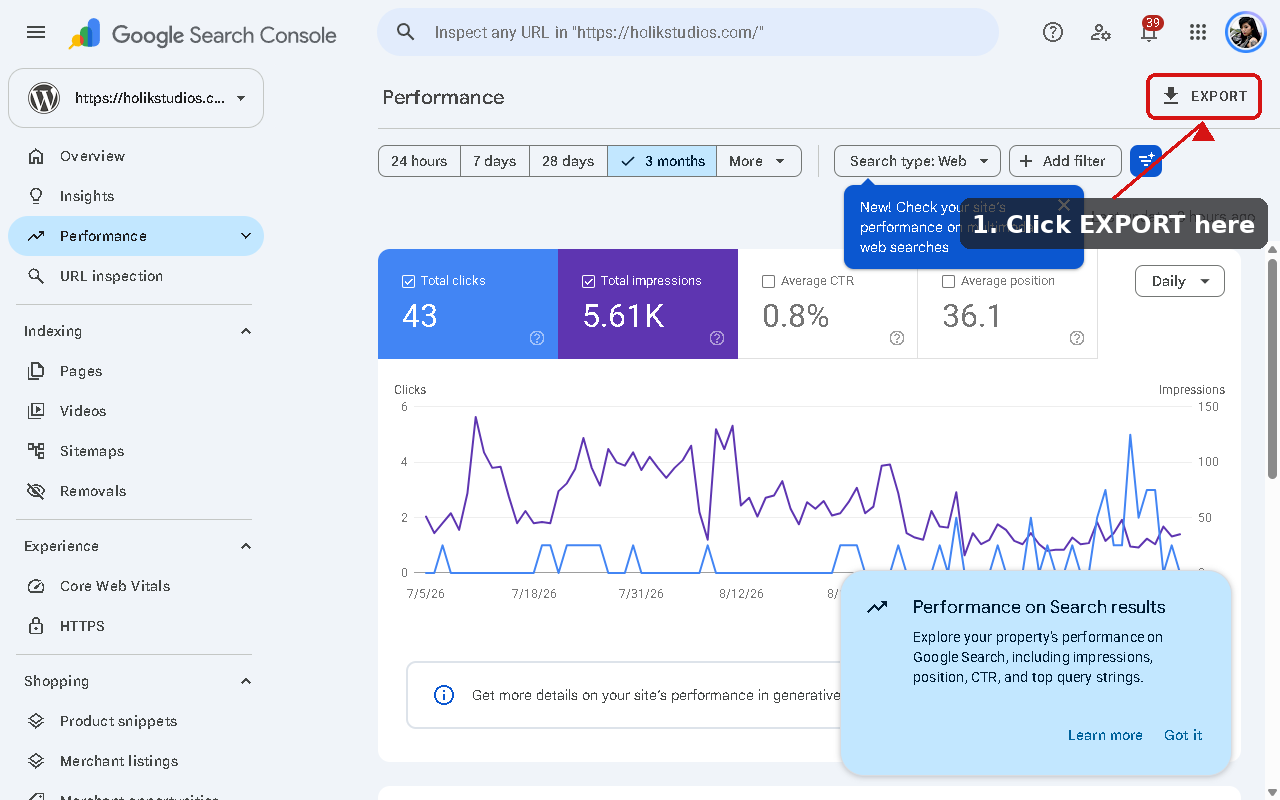This screenshot has width=1280, height=800.
Task: Open the main hamburger menu
Action: (x=36, y=32)
